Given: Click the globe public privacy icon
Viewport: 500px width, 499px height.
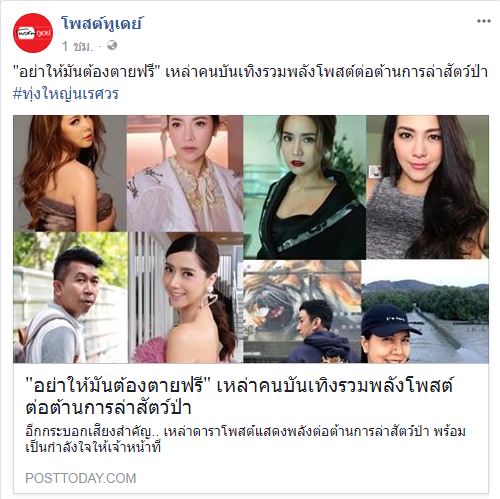Looking at the screenshot, I should [112, 45].
